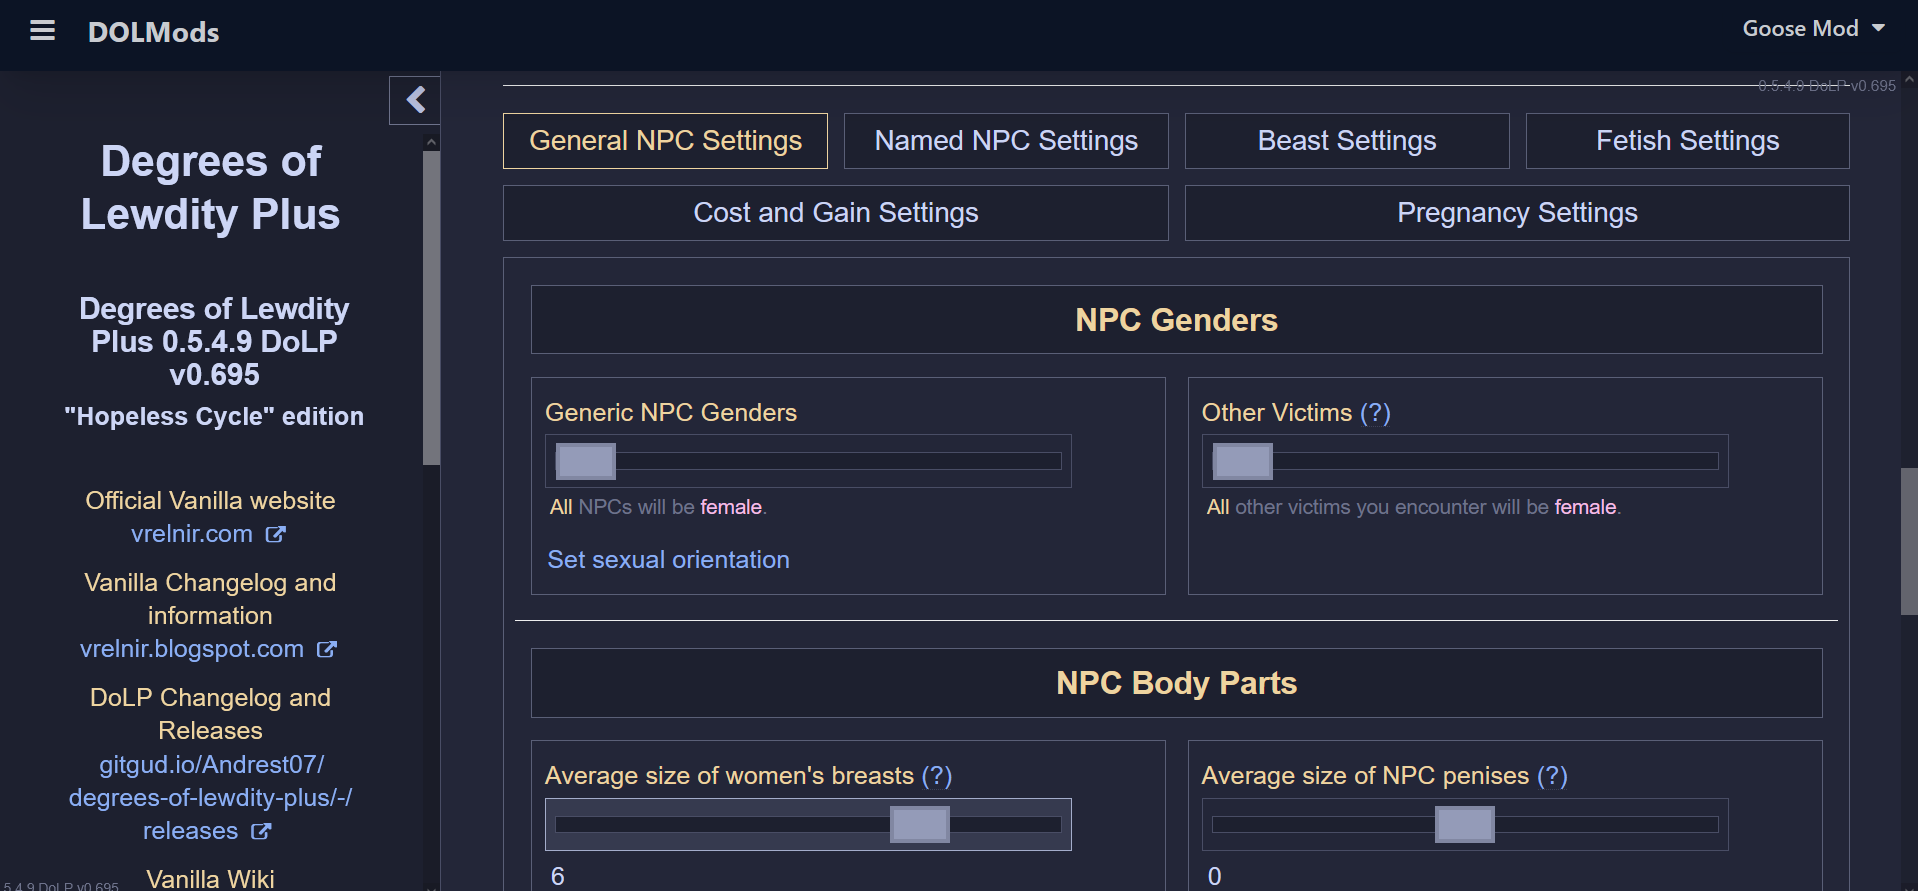Click external link icon beside vrelnir.com

point(275,535)
